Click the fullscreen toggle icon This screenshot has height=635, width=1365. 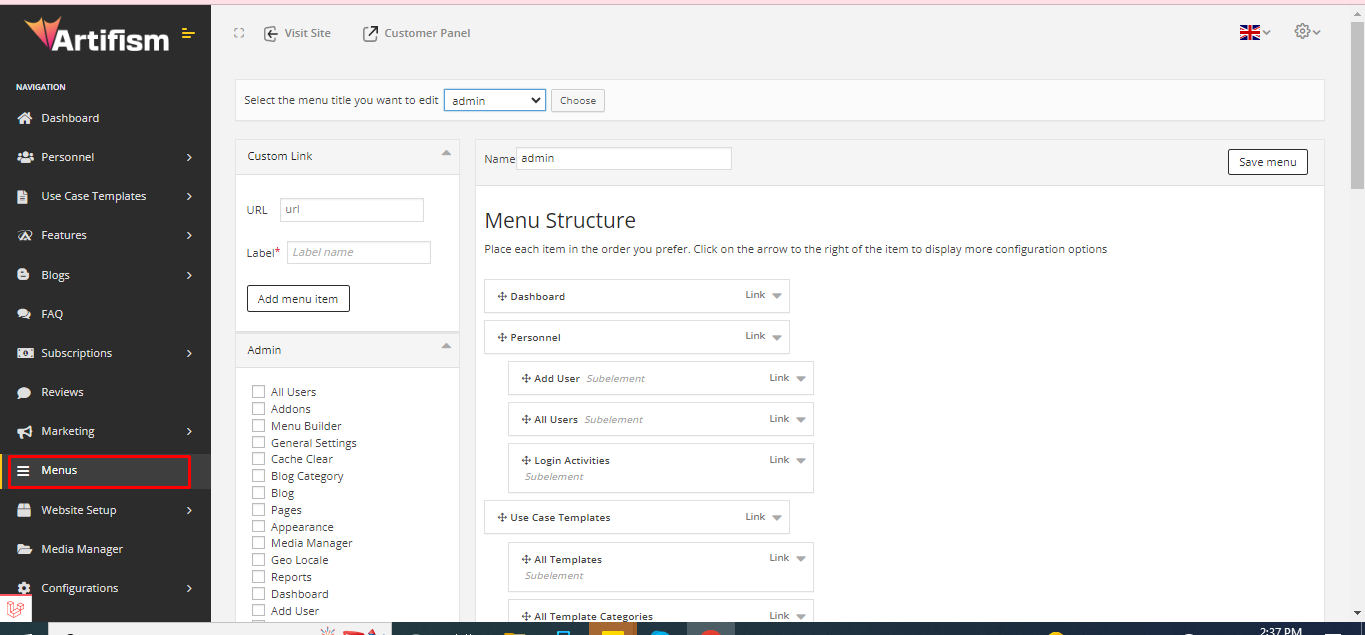(239, 33)
